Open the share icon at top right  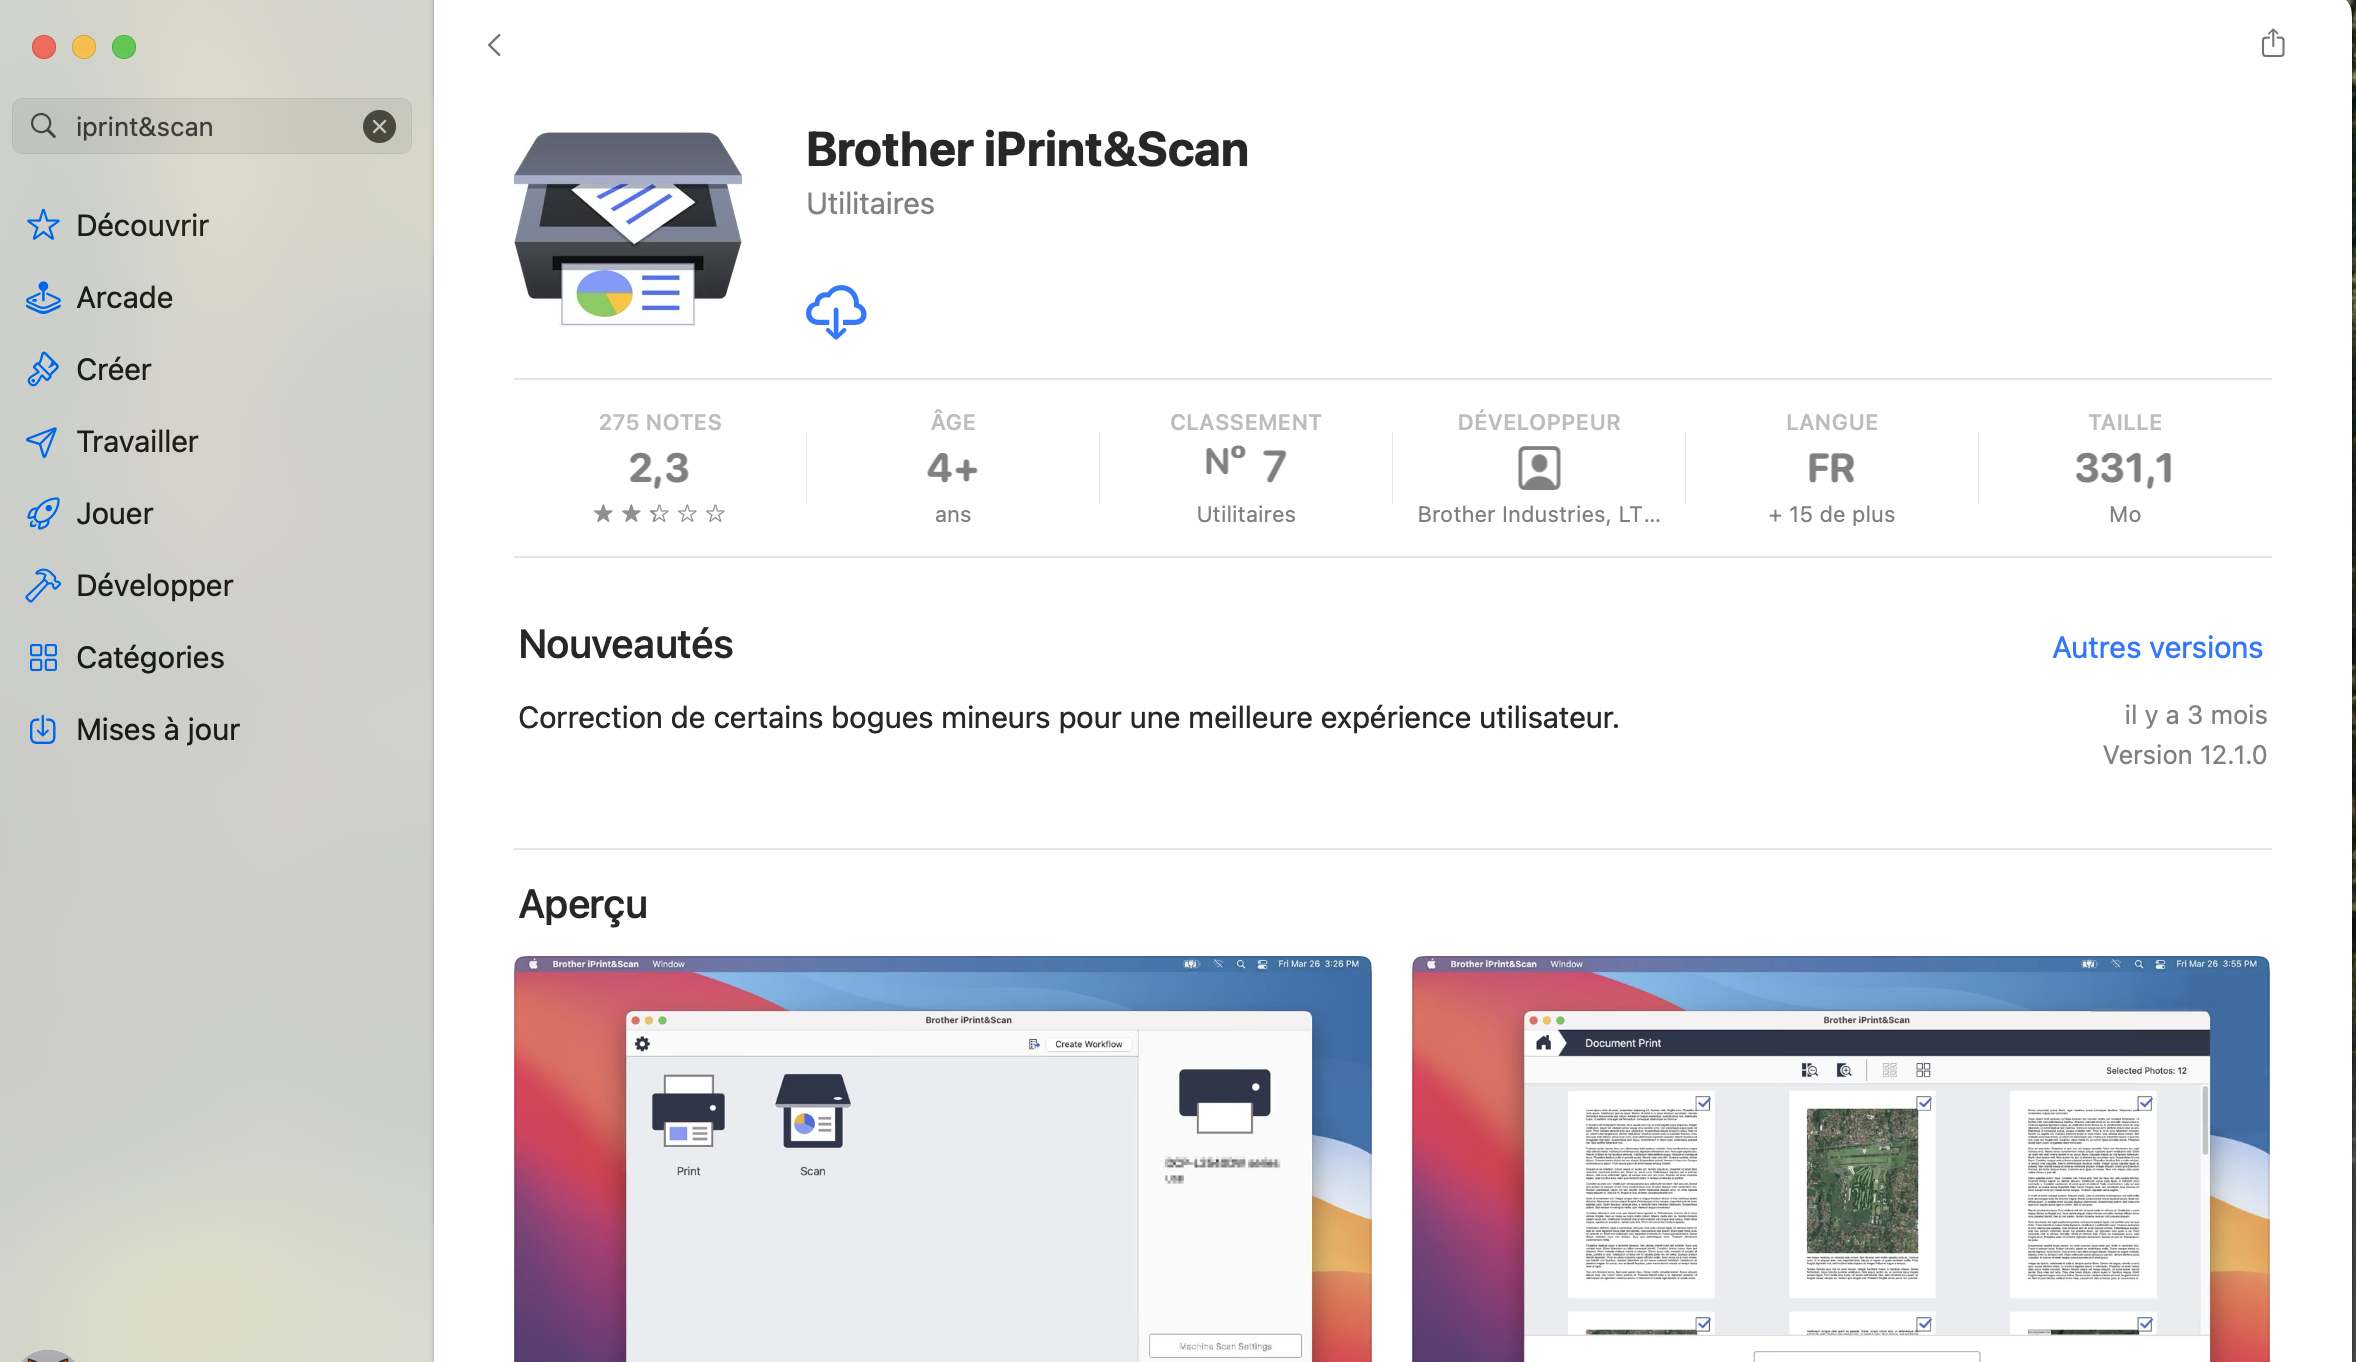pos(2272,43)
